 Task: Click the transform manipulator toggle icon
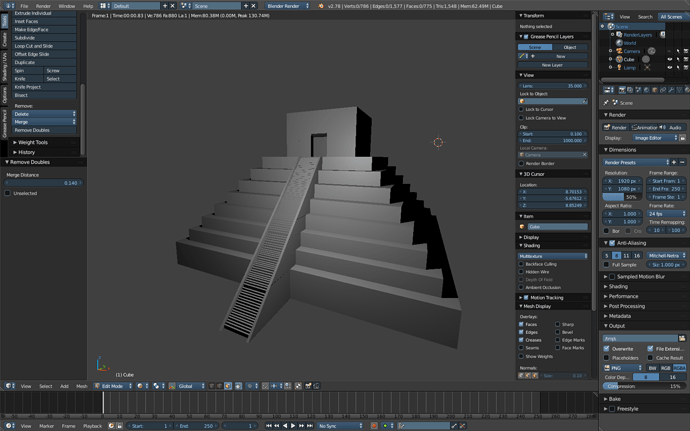[172, 386]
